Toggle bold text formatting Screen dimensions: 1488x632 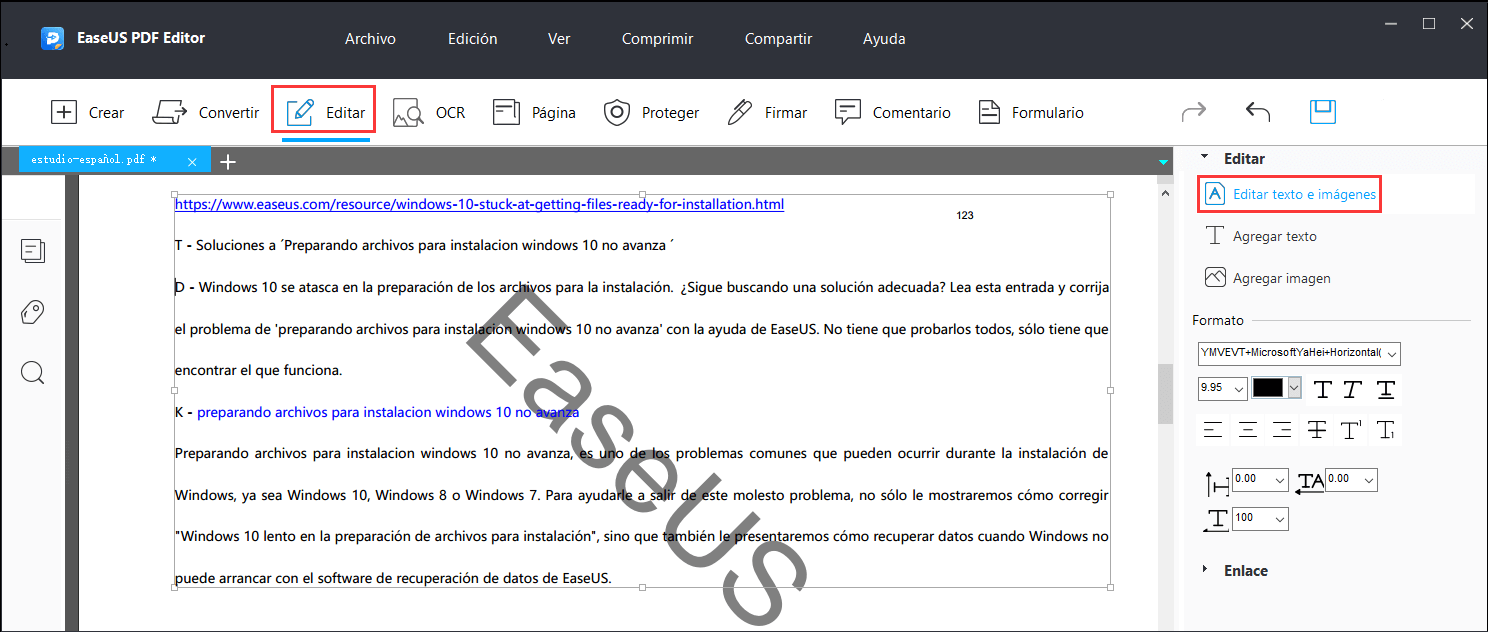coord(1323,389)
